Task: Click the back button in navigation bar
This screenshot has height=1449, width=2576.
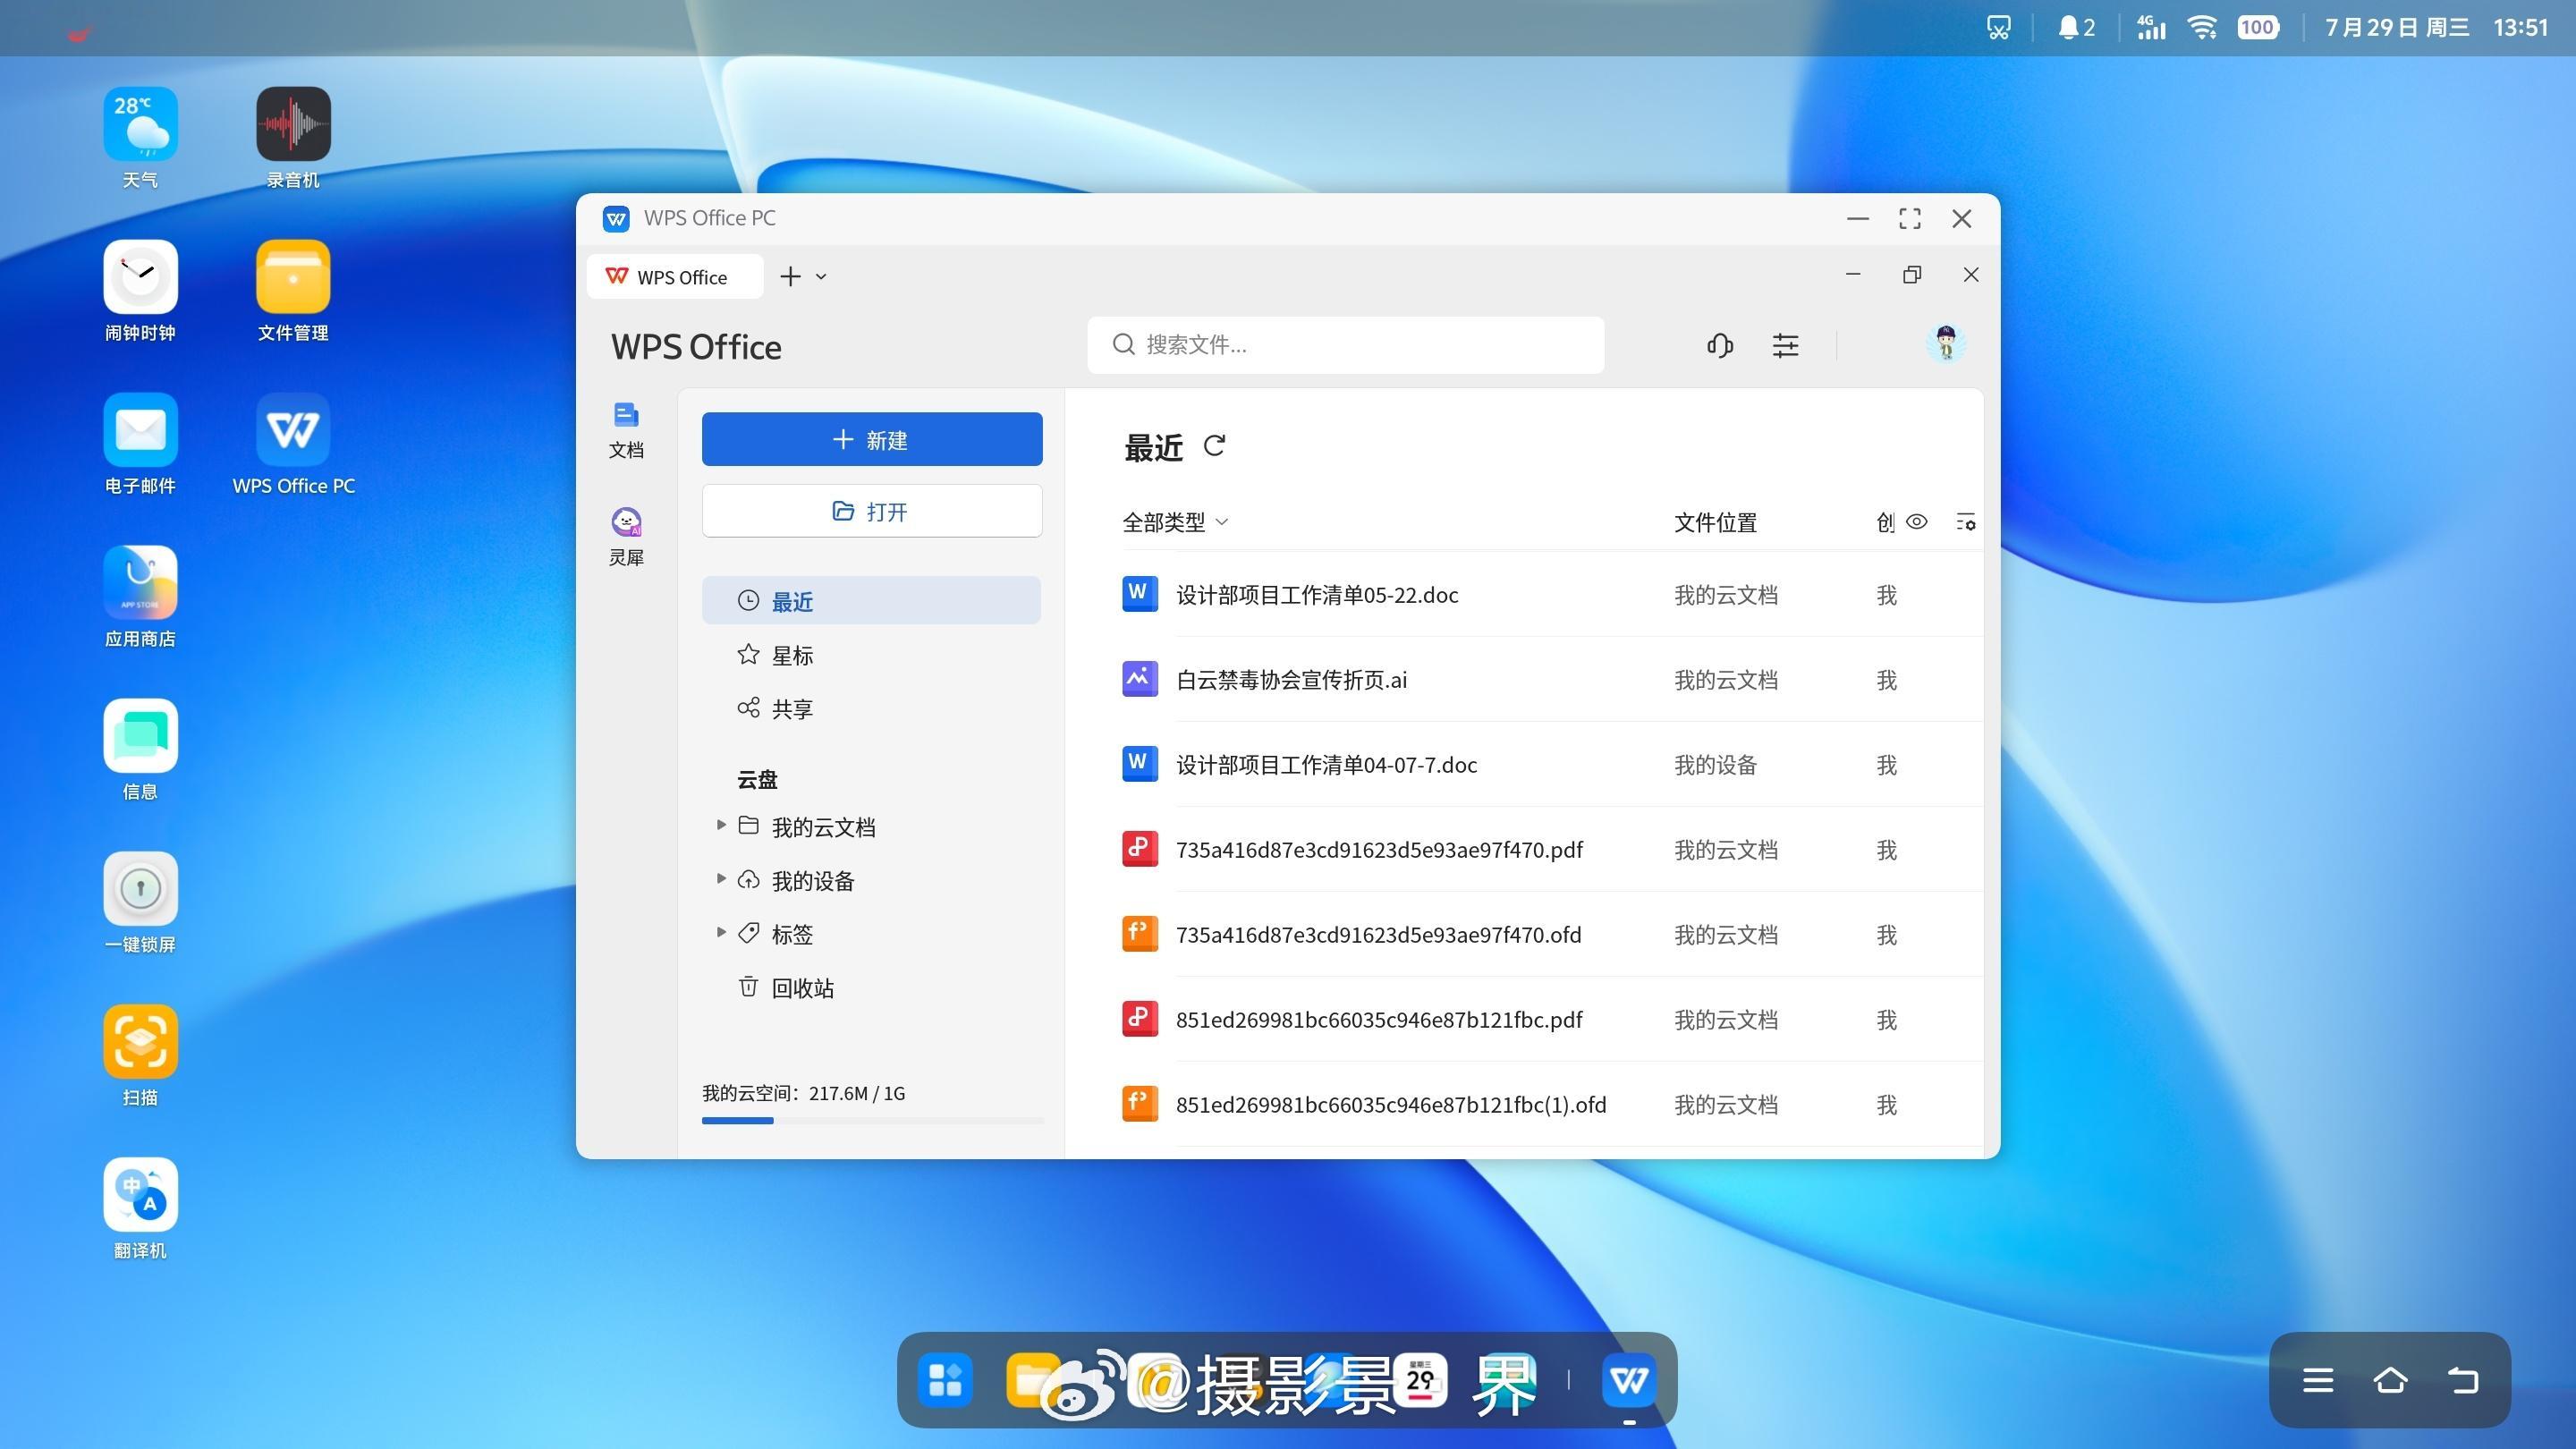Action: 2462,1380
